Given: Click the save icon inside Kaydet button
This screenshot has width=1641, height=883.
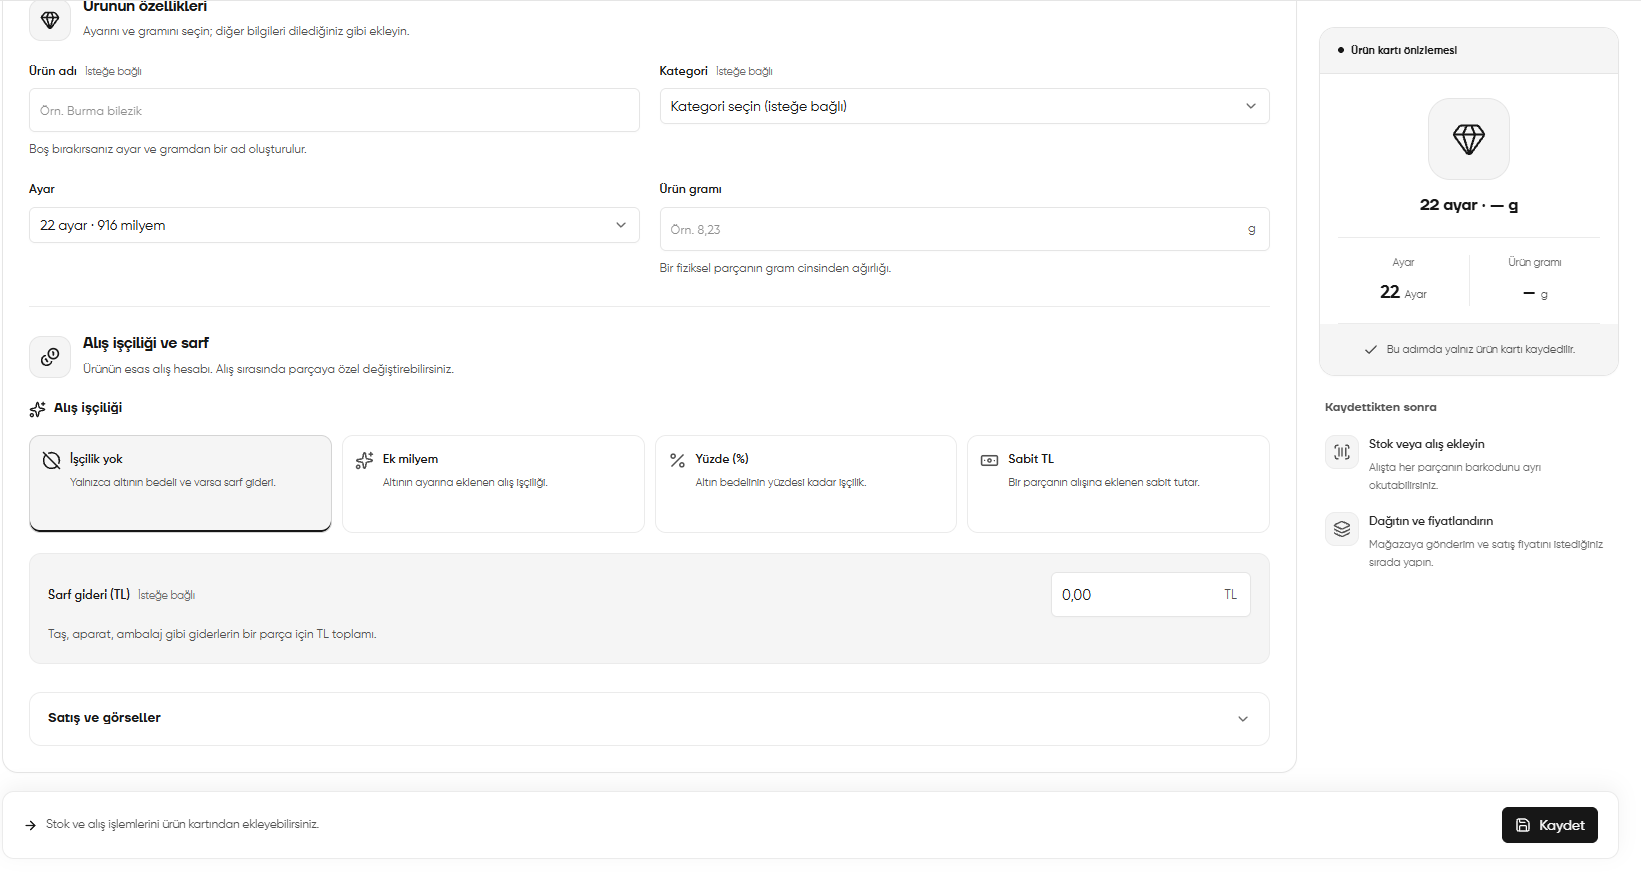Looking at the screenshot, I should (x=1523, y=825).
